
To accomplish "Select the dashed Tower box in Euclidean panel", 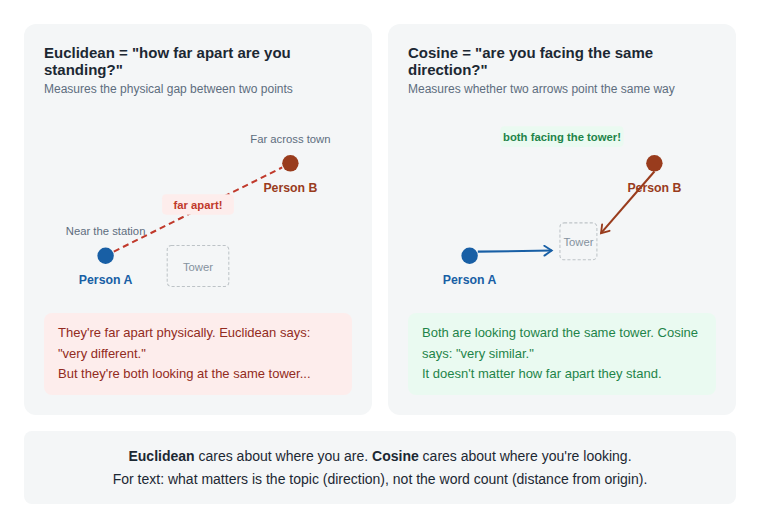I will tap(198, 266).
